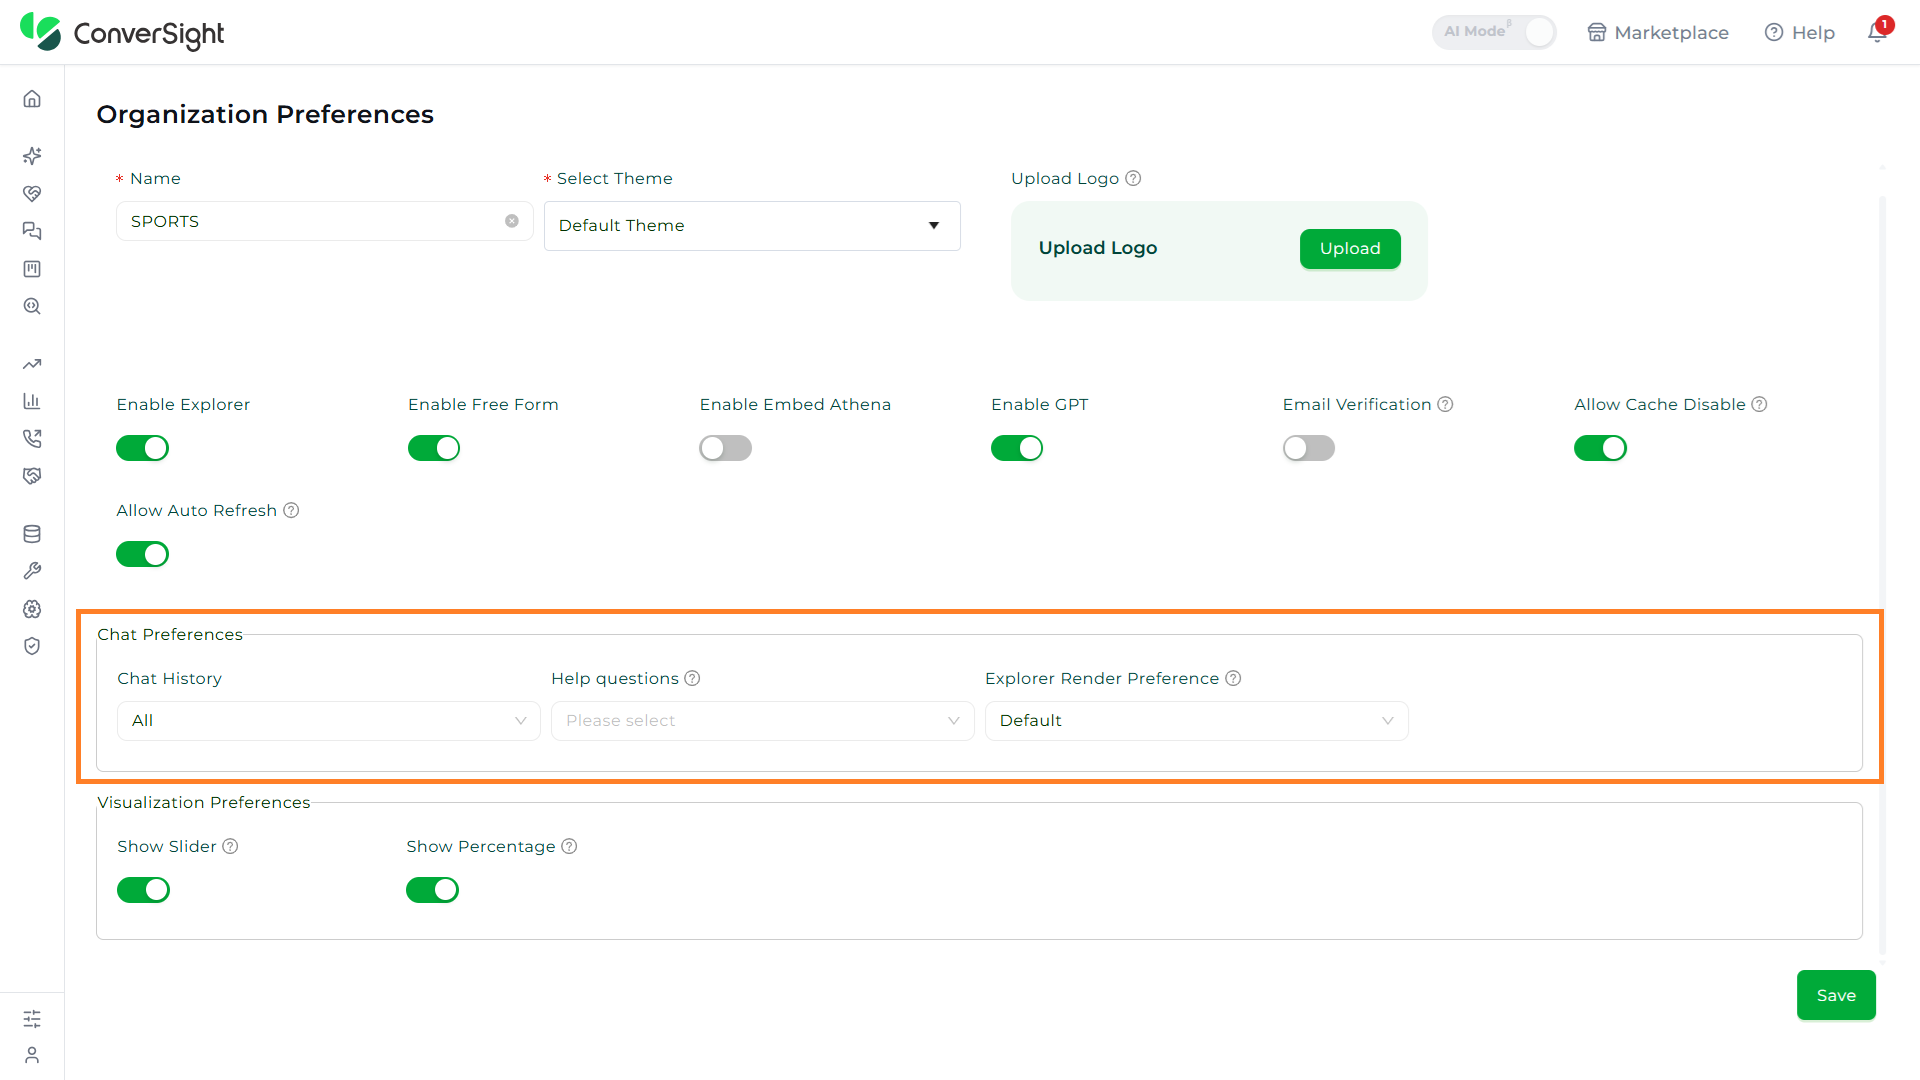Click the Save button
1920x1080 pixels.
(1836, 995)
